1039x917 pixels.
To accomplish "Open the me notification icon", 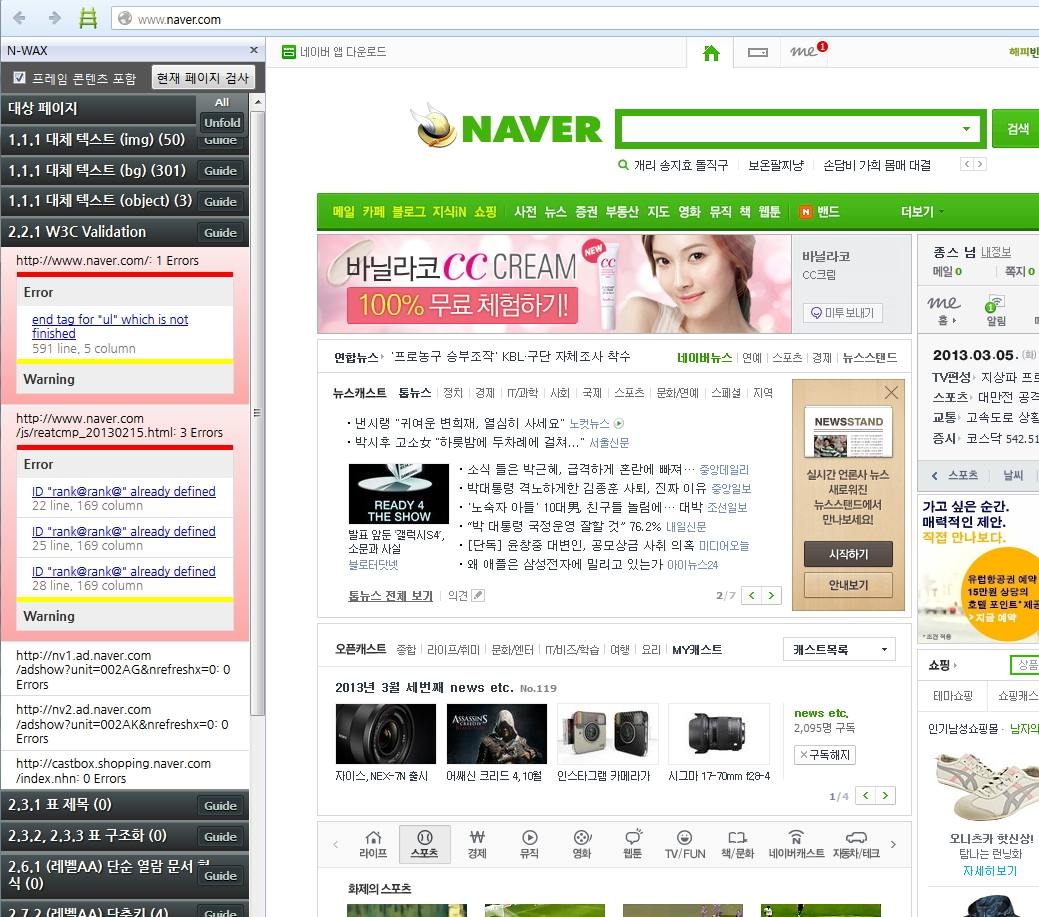I will coord(808,51).
